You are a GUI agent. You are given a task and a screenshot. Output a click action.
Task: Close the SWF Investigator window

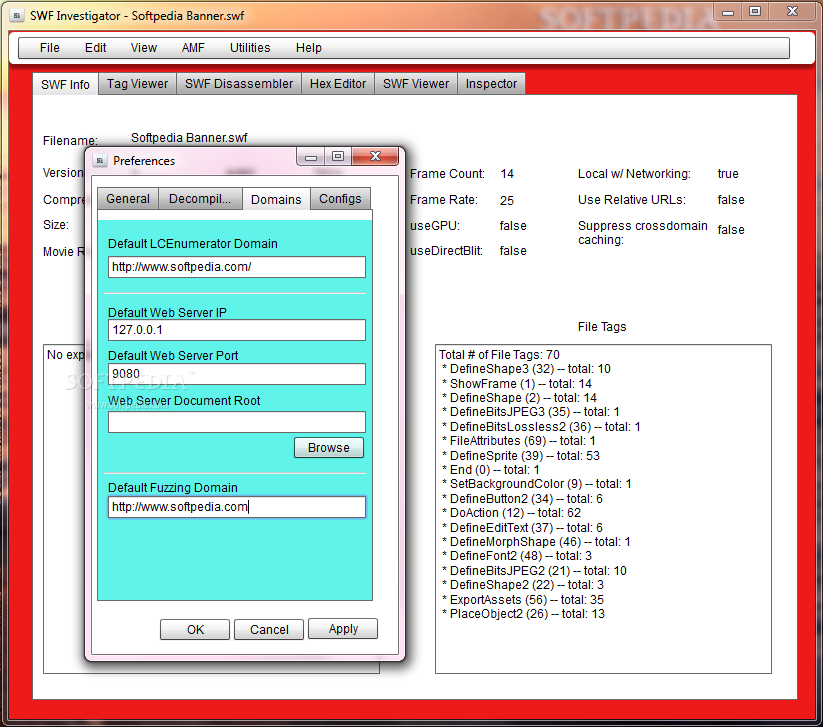[x=792, y=12]
